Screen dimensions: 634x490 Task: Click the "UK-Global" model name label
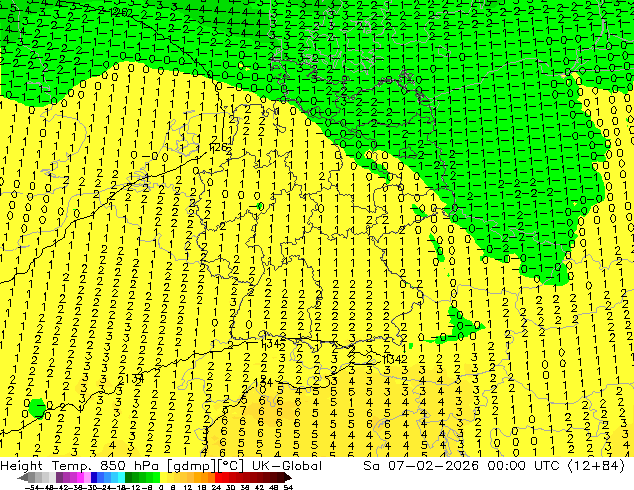click(287, 466)
